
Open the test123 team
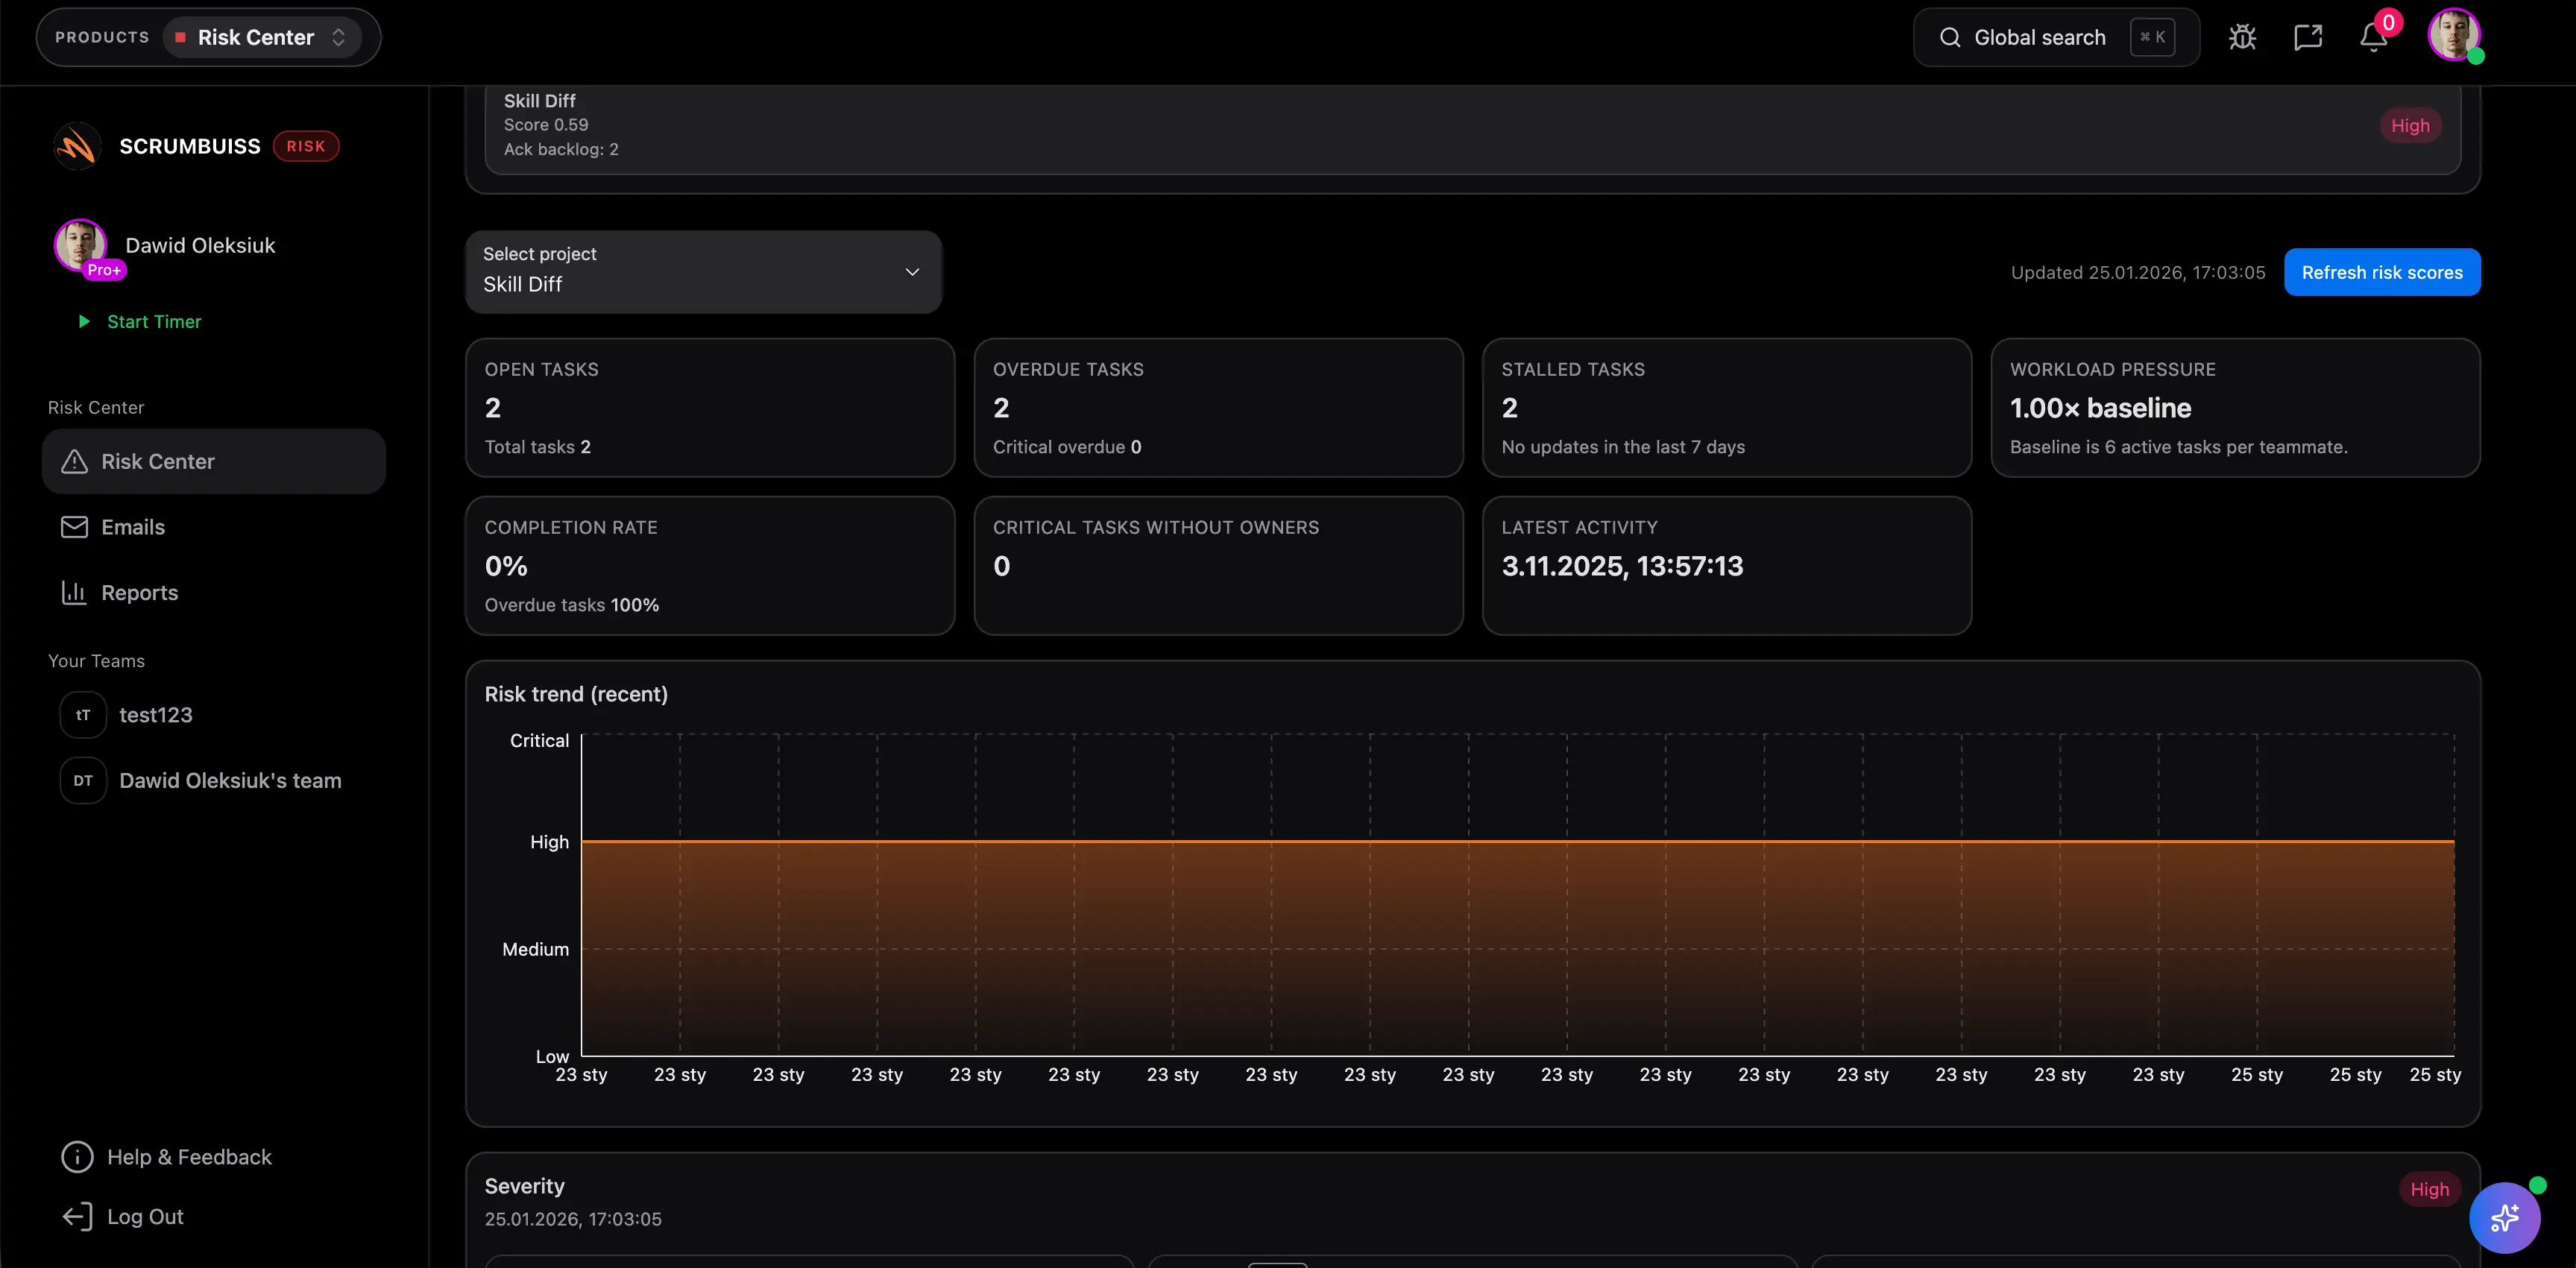[155, 715]
